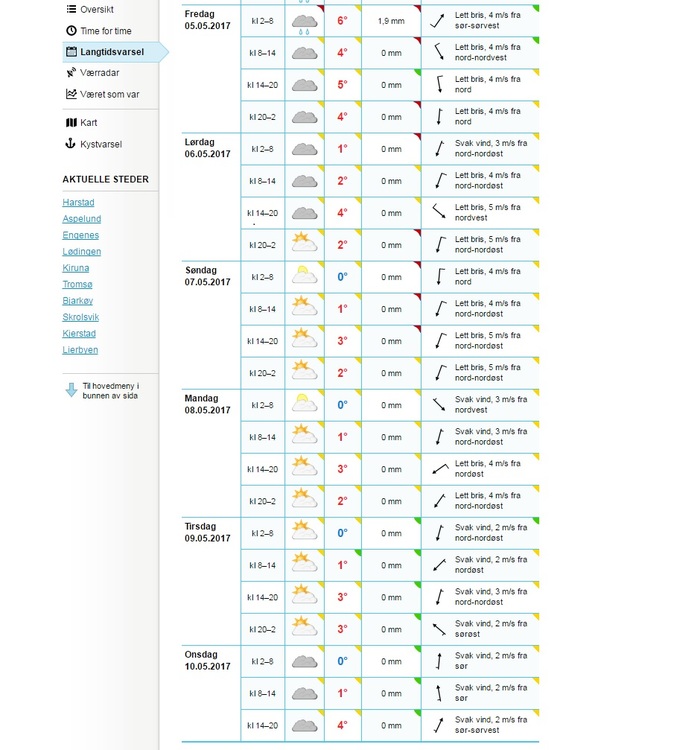Click the Mandag 08.05.2017 date heading
677x750 pixels.
(208, 404)
